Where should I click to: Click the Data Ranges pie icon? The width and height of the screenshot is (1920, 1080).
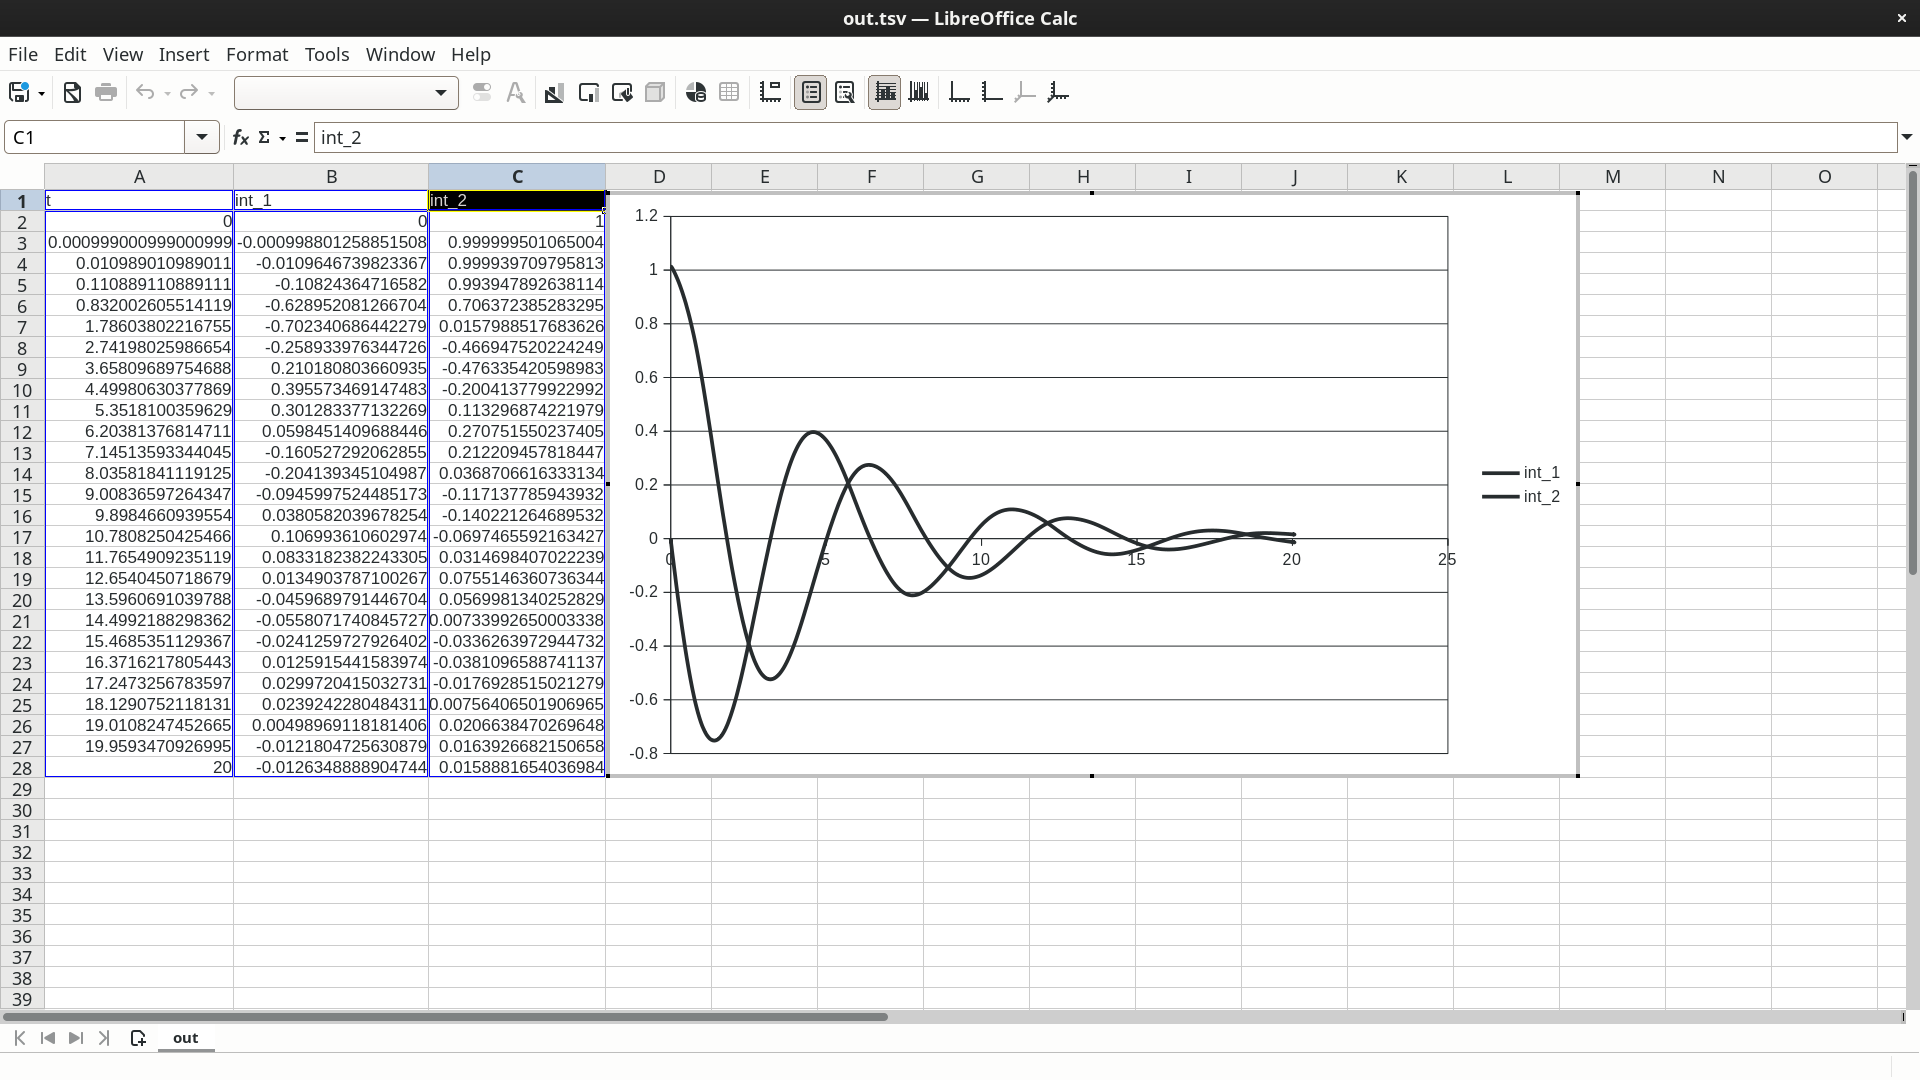(696, 93)
